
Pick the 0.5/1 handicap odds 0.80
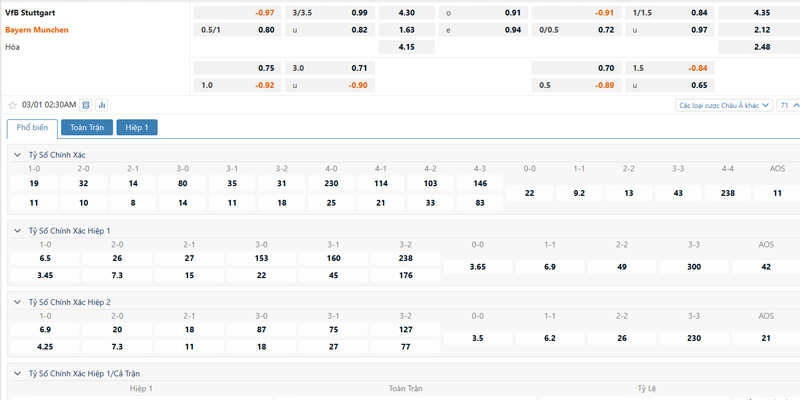click(x=237, y=30)
